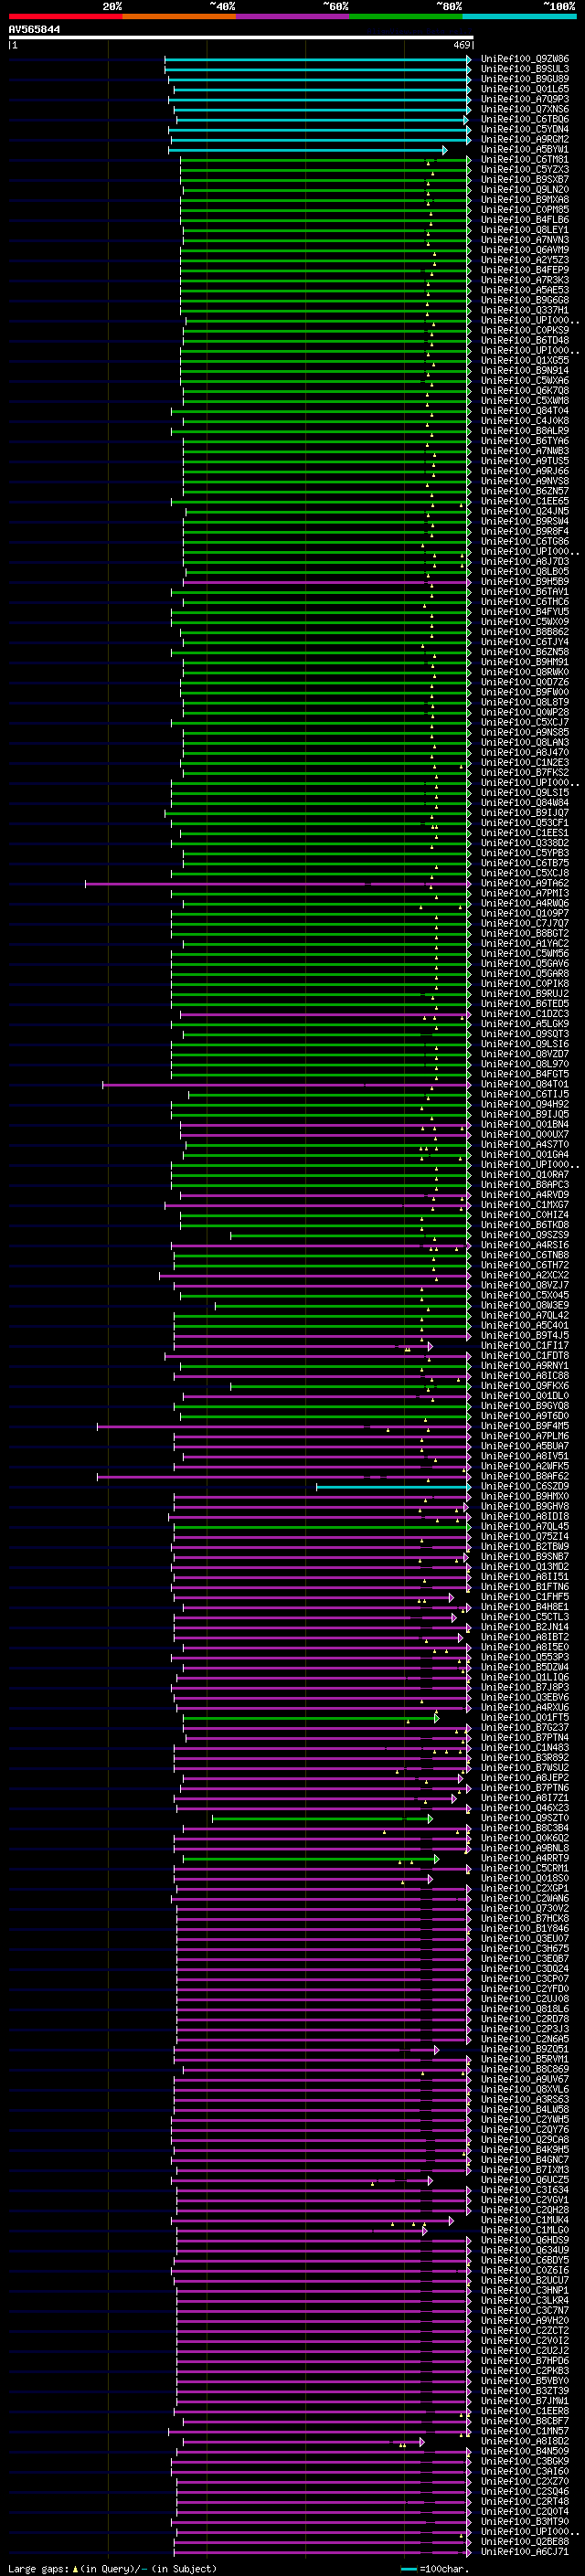
Task: Select the UniRef100_Q634U9 label
Action: (525, 2250)
